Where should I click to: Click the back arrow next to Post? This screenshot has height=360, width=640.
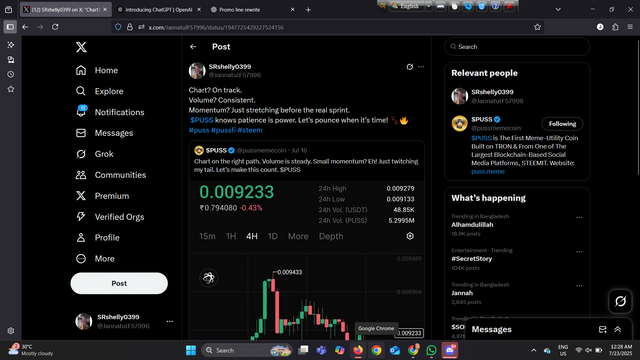193,47
